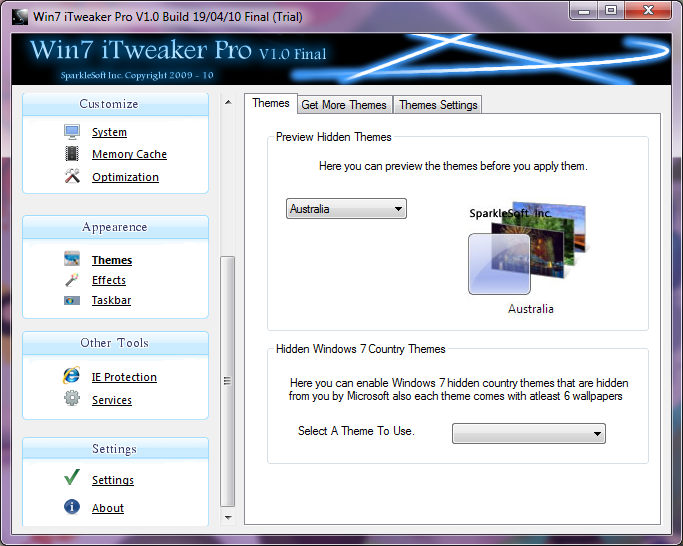Click the Preview Hidden Themes group label
The image size is (683, 546).
pos(334,137)
